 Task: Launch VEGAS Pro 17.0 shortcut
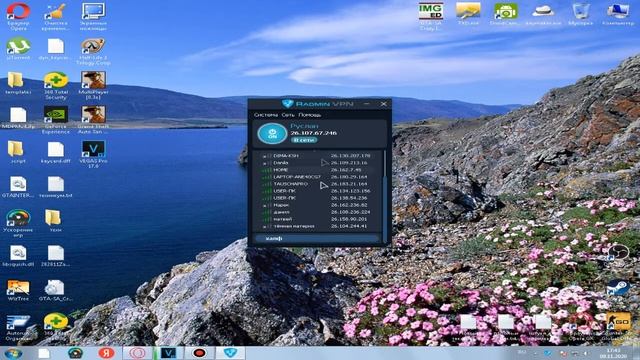click(93, 154)
